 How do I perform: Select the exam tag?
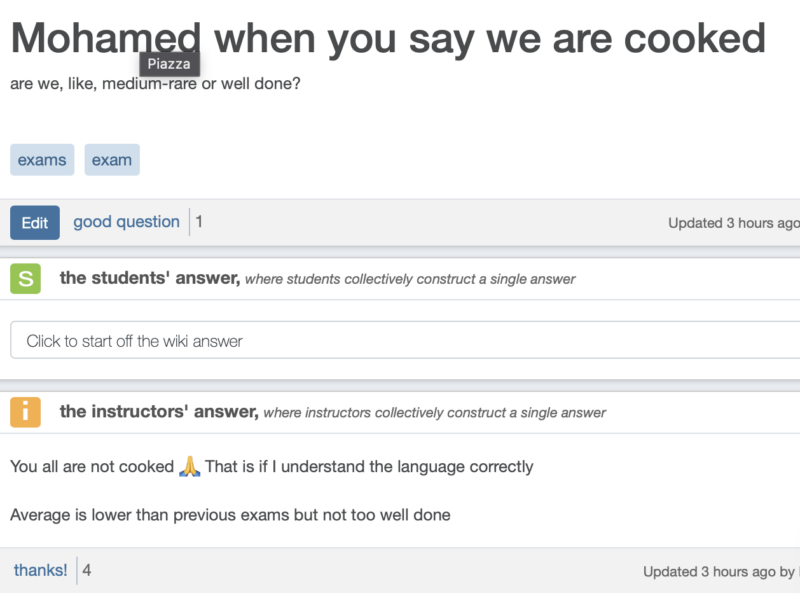[112, 159]
